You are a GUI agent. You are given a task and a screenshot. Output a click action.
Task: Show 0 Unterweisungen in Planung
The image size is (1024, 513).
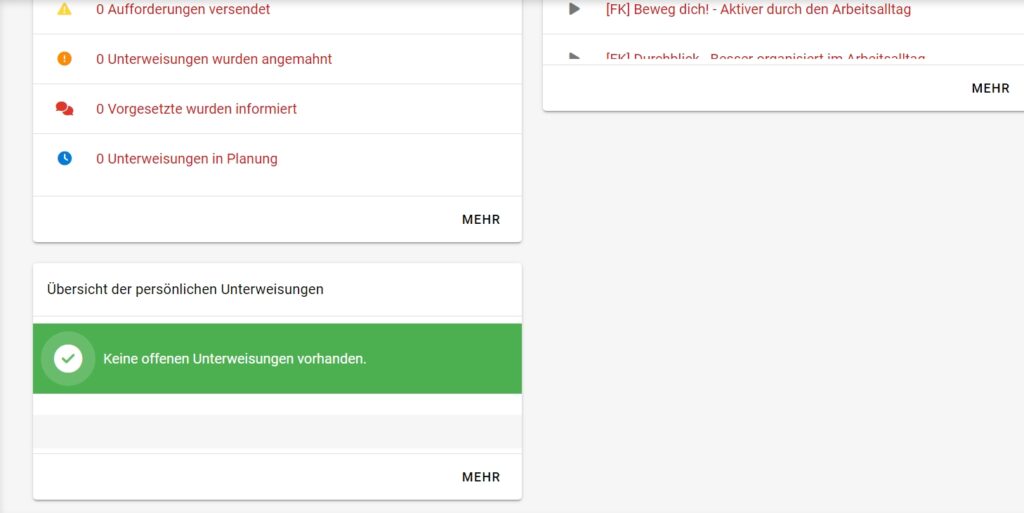pyautogui.click(x=187, y=158)
